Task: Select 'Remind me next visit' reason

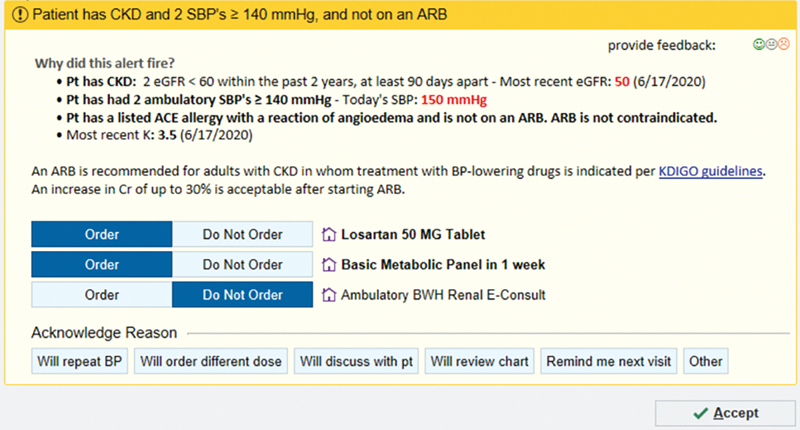Action: 608,361
